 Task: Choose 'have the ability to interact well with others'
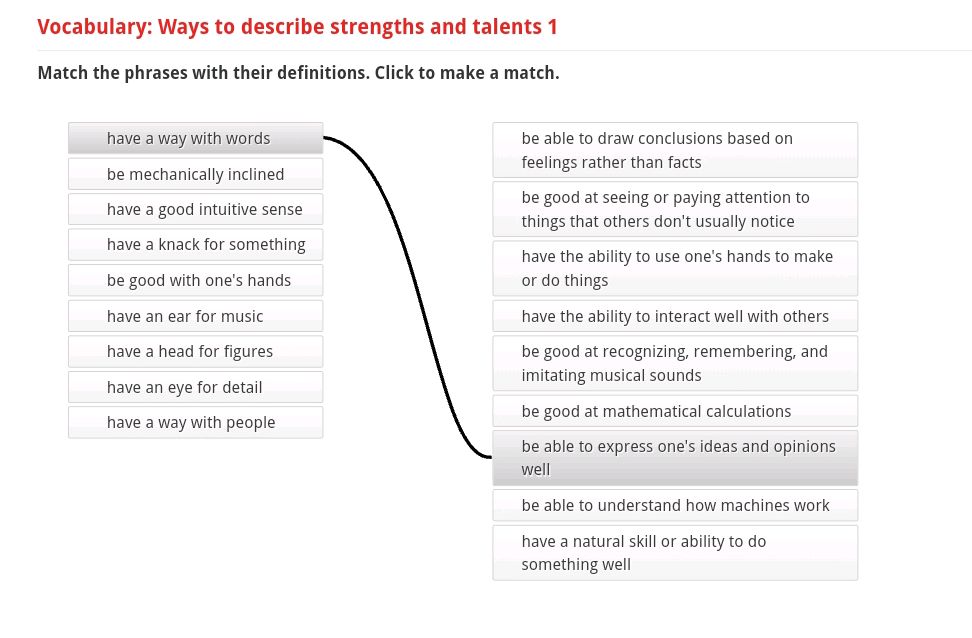pos(675,316)
